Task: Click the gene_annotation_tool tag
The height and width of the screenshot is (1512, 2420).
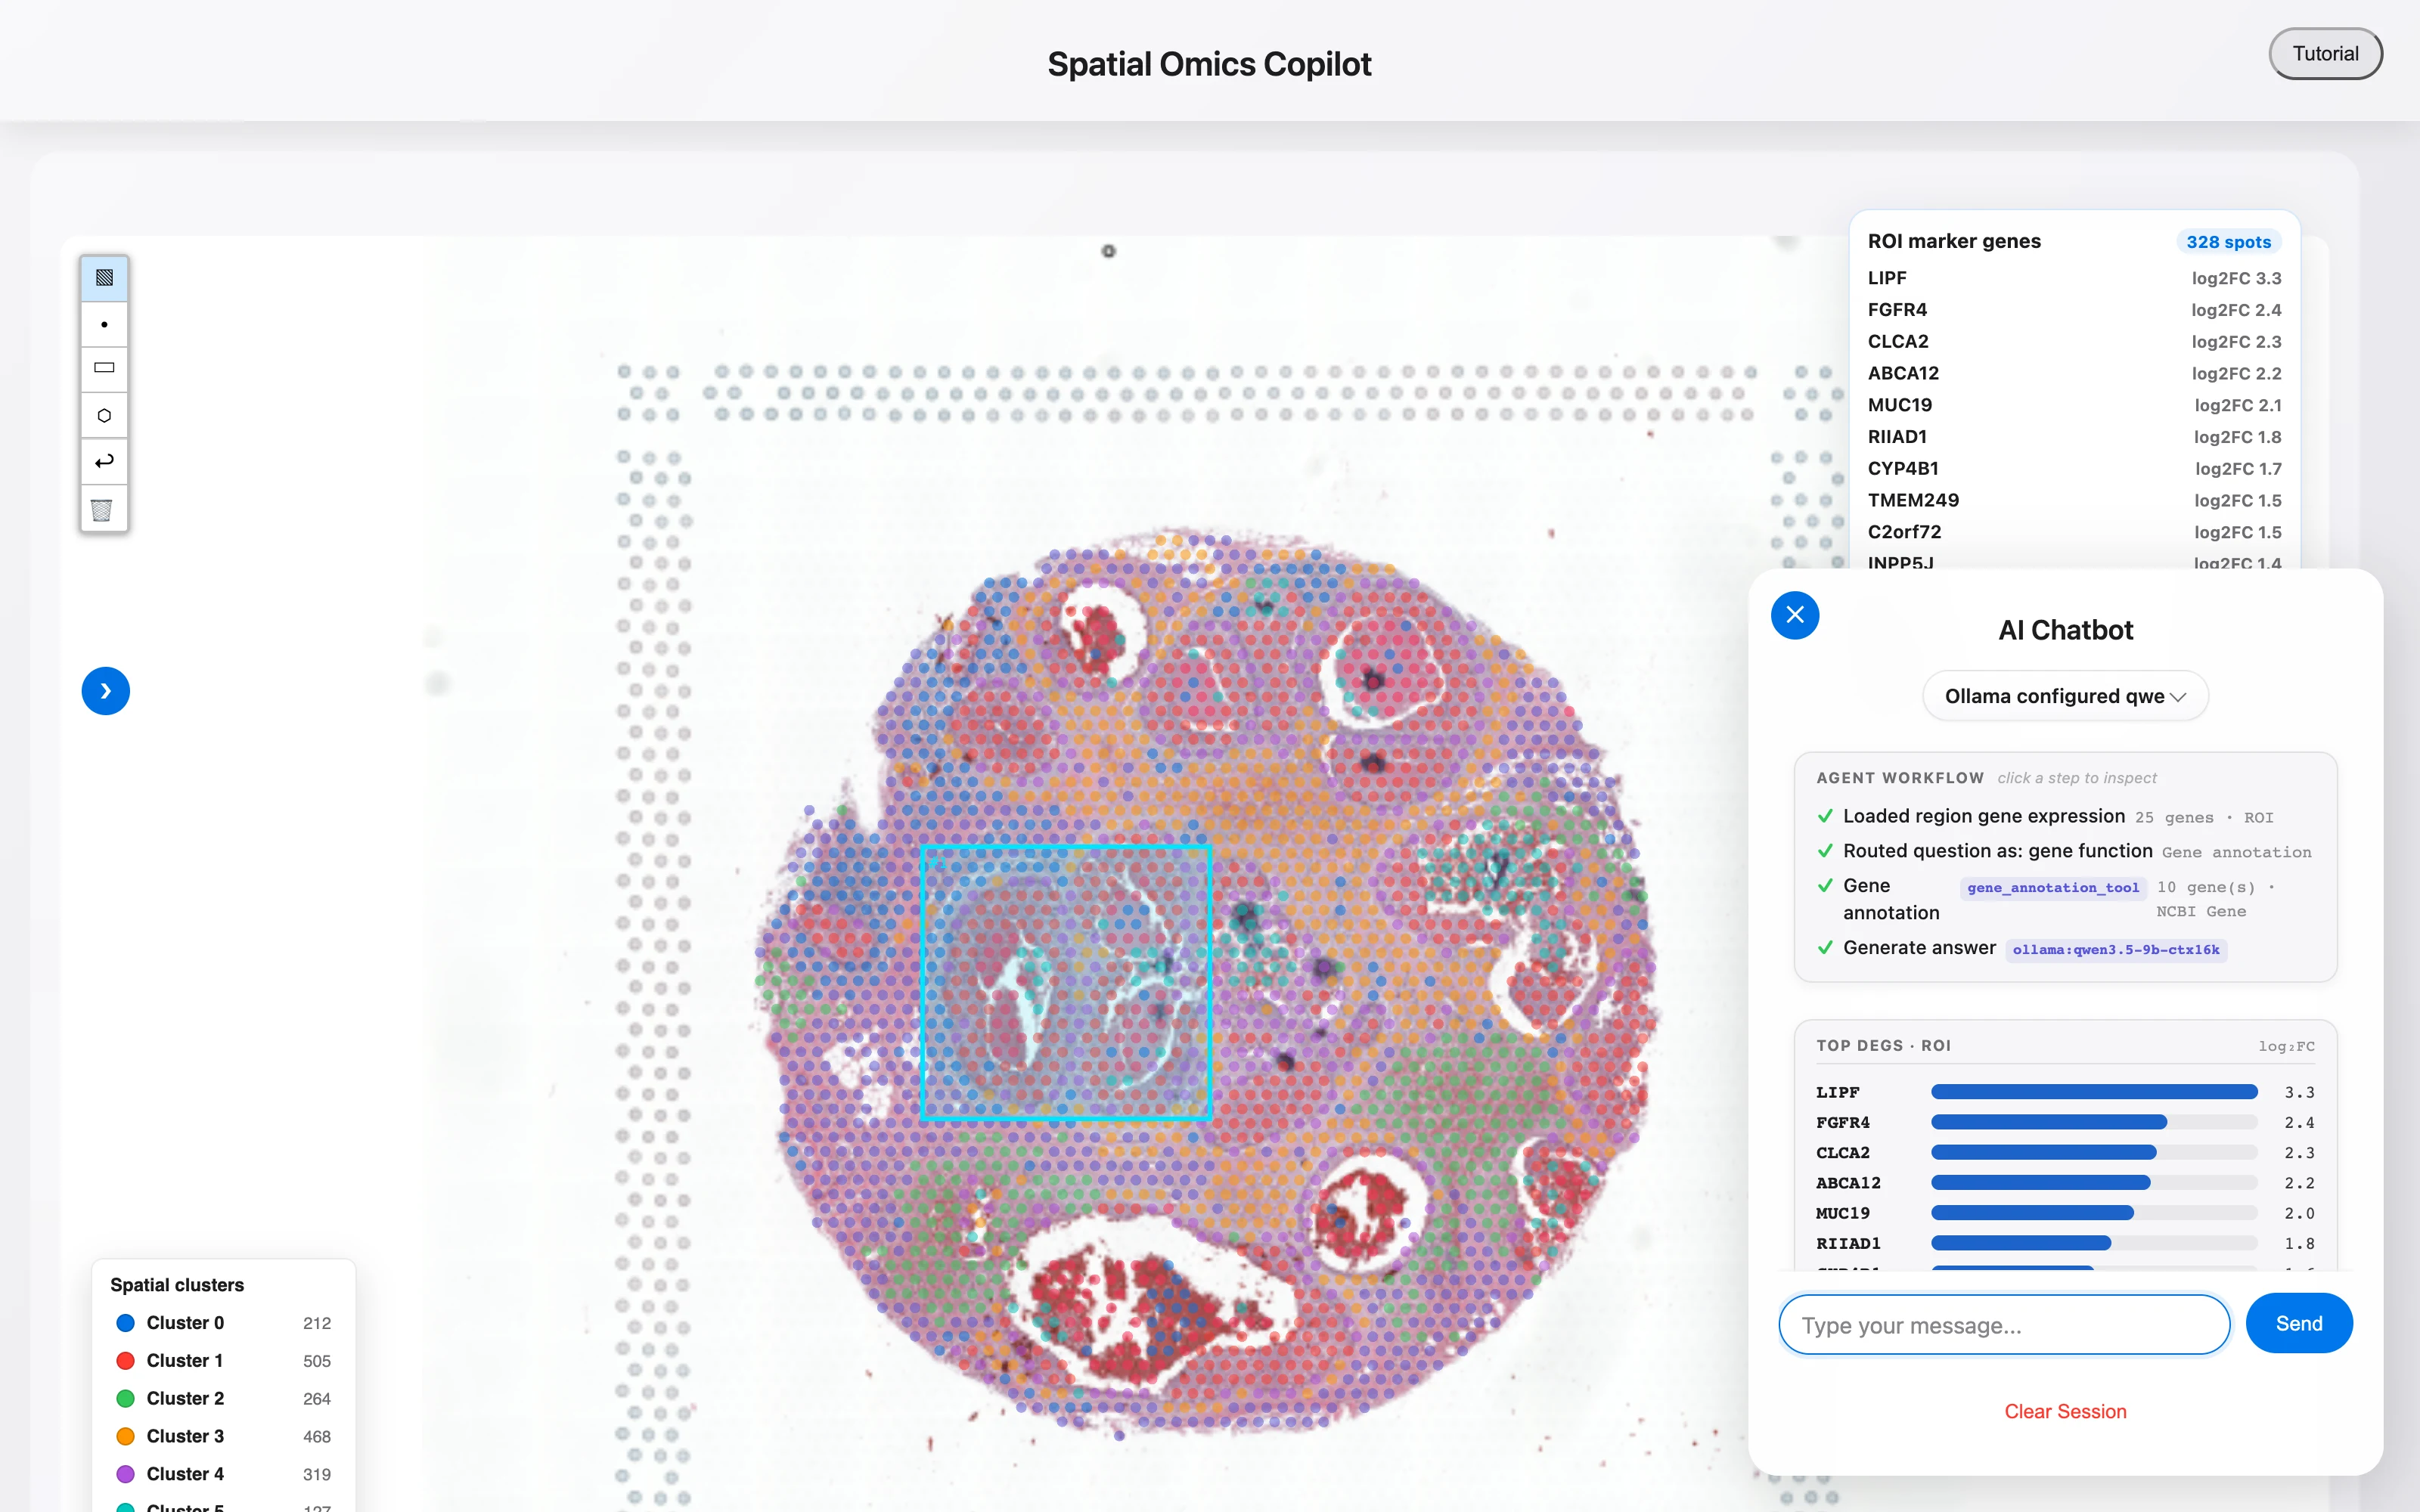Action: point(2053,888)
